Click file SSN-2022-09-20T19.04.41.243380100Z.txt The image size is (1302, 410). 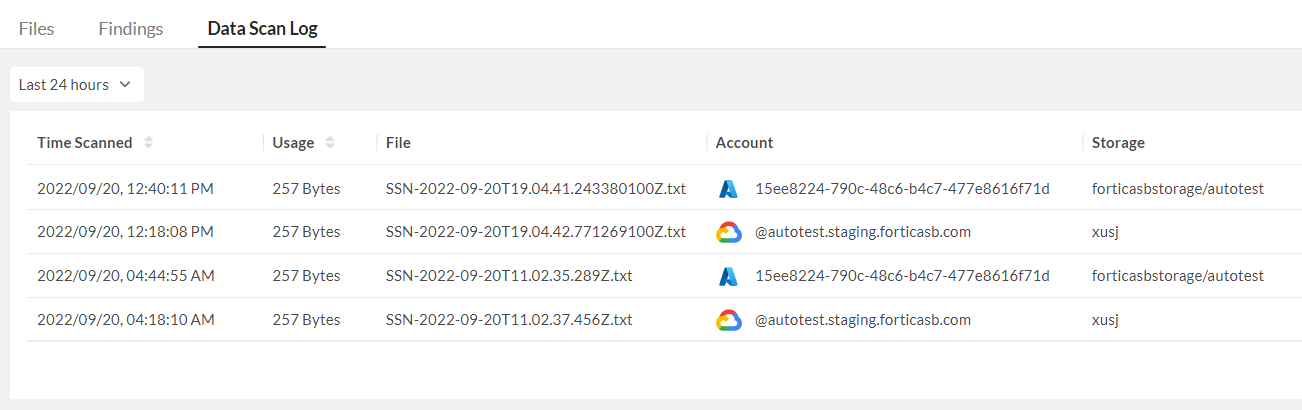(x=535, y=188)
